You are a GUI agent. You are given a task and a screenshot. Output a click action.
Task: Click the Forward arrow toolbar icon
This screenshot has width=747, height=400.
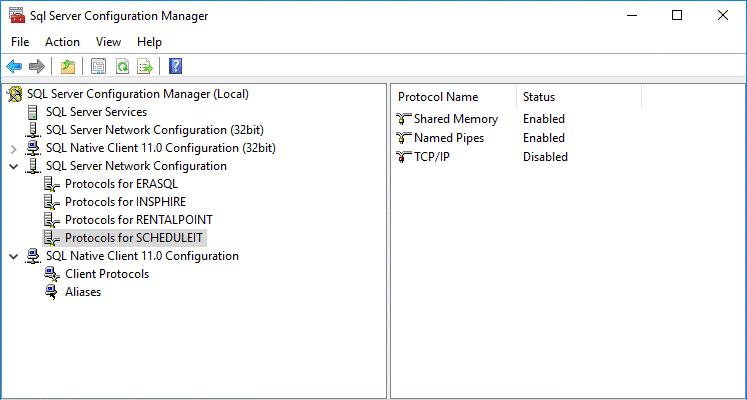37,67
